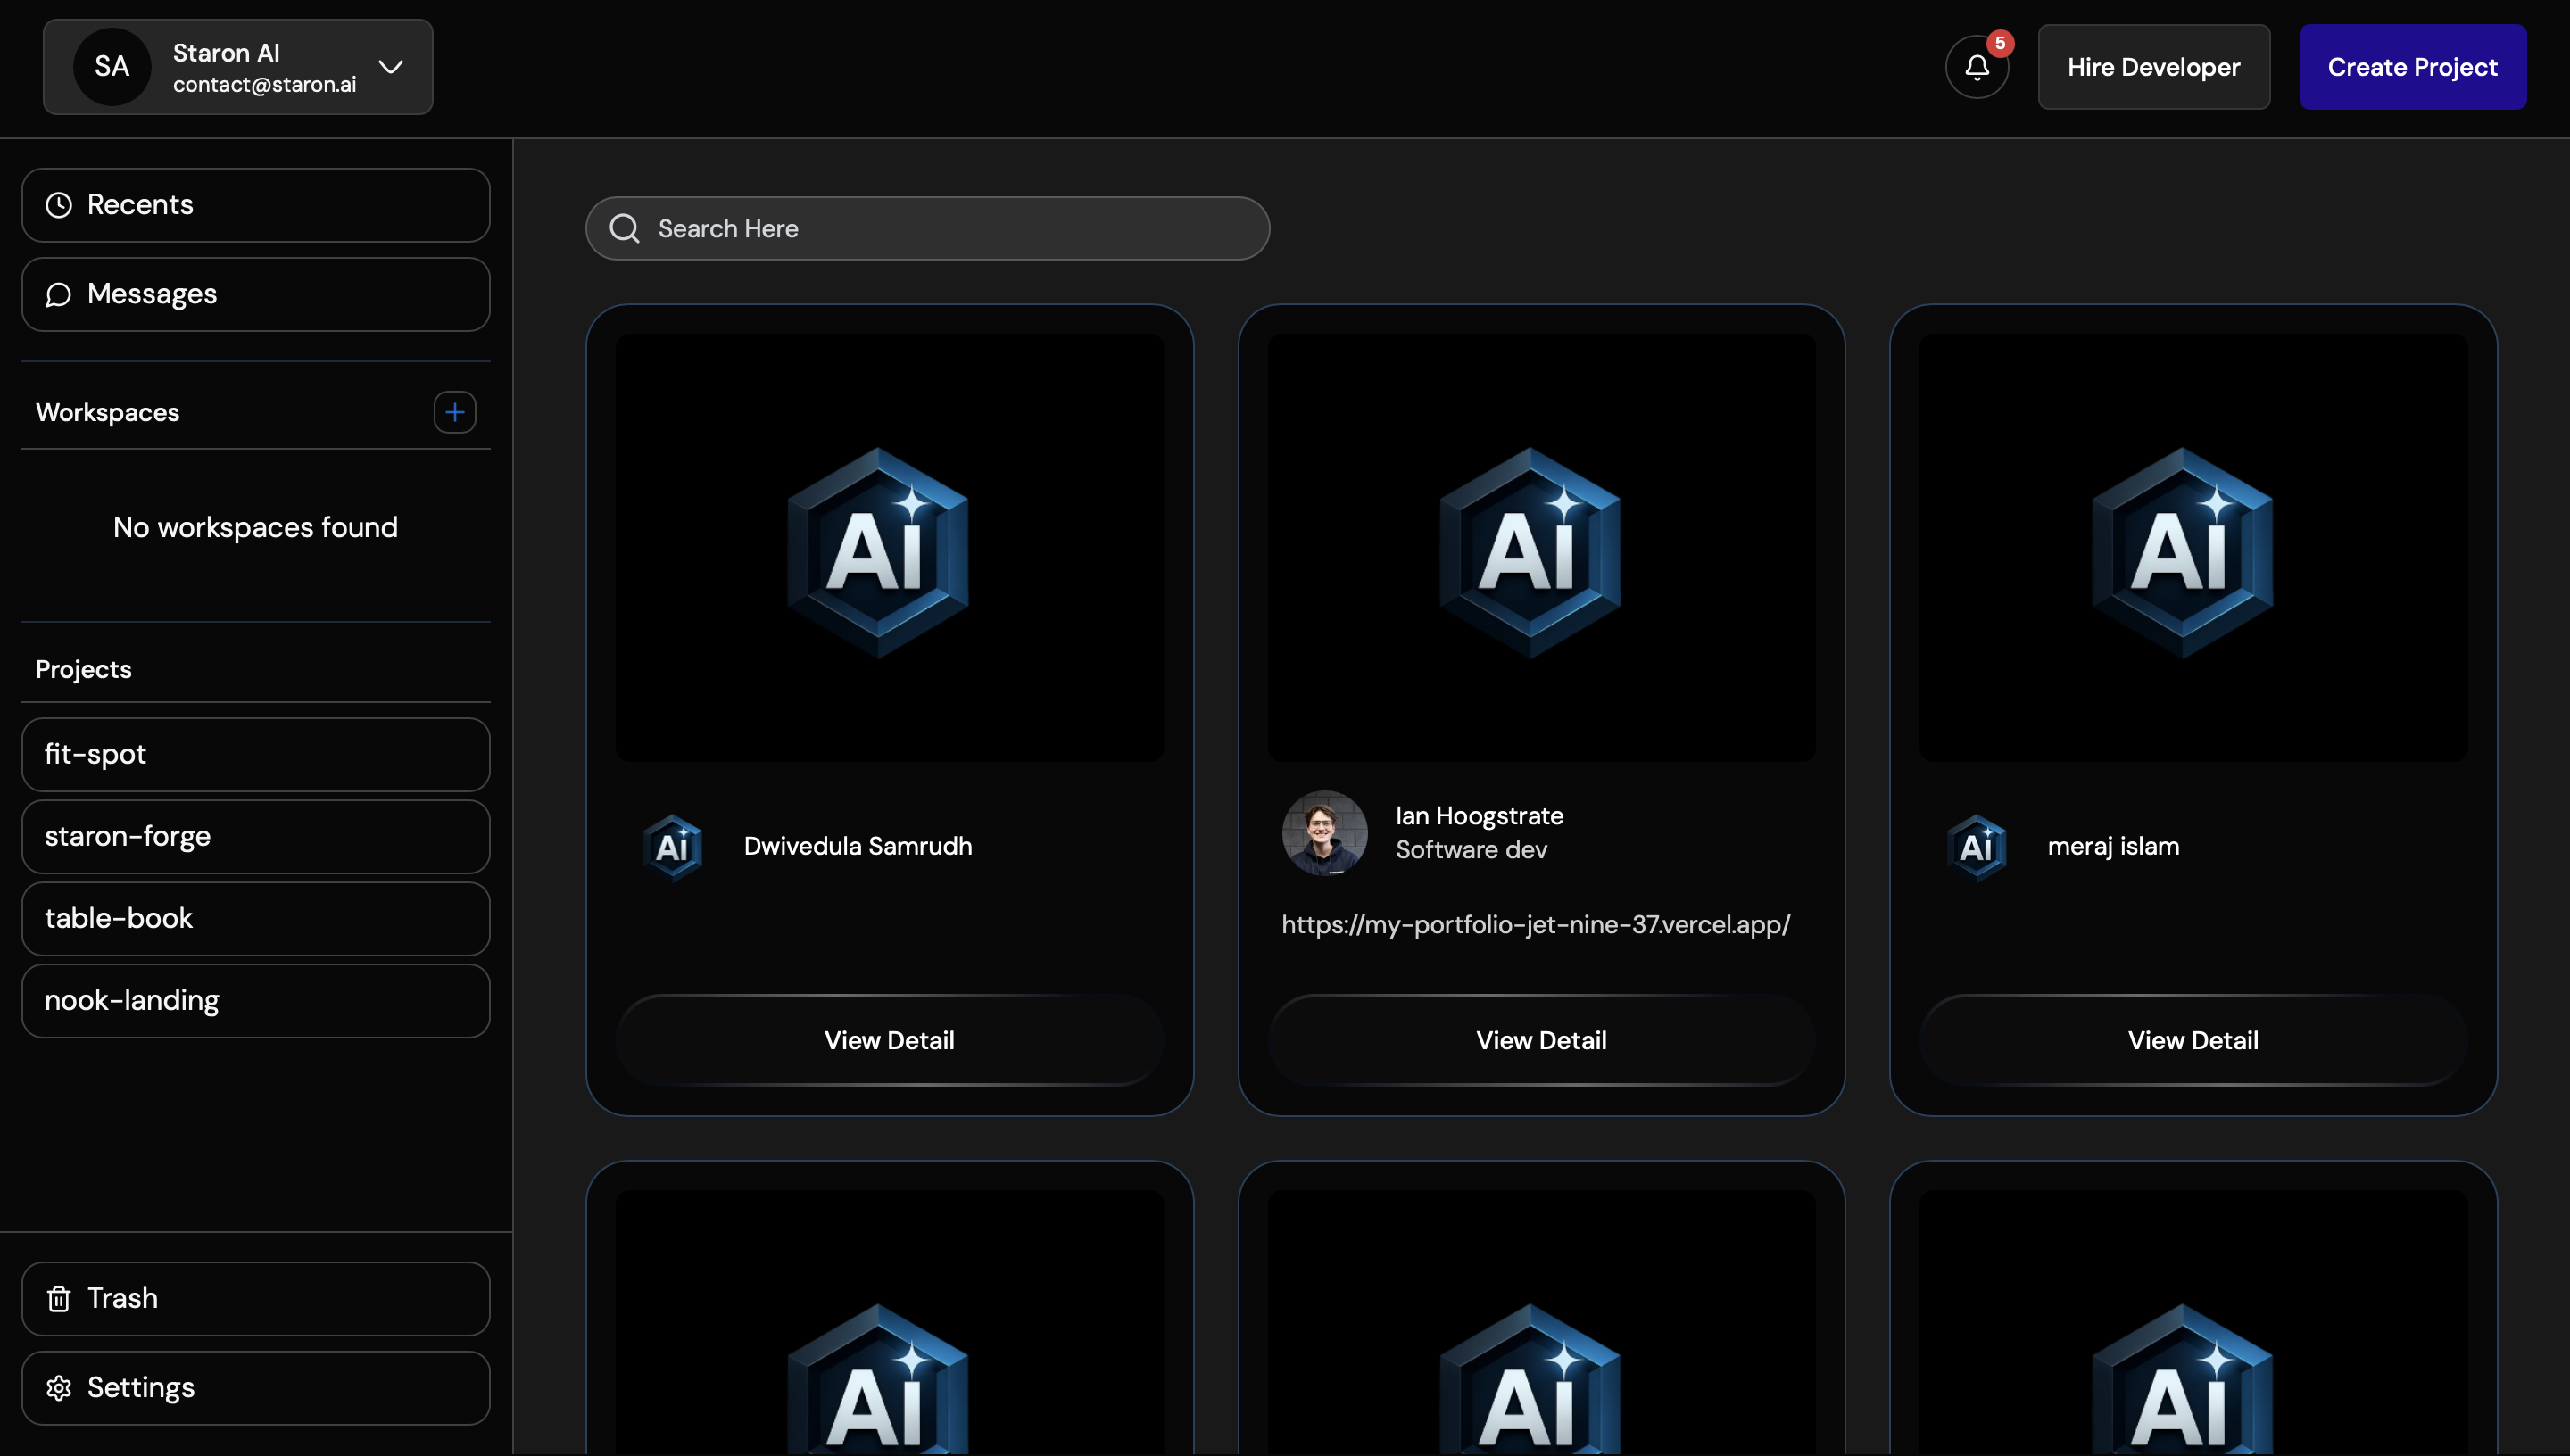Click the Trash bin icon
The image size is (2570, 1456).
tap(58, 1298)
